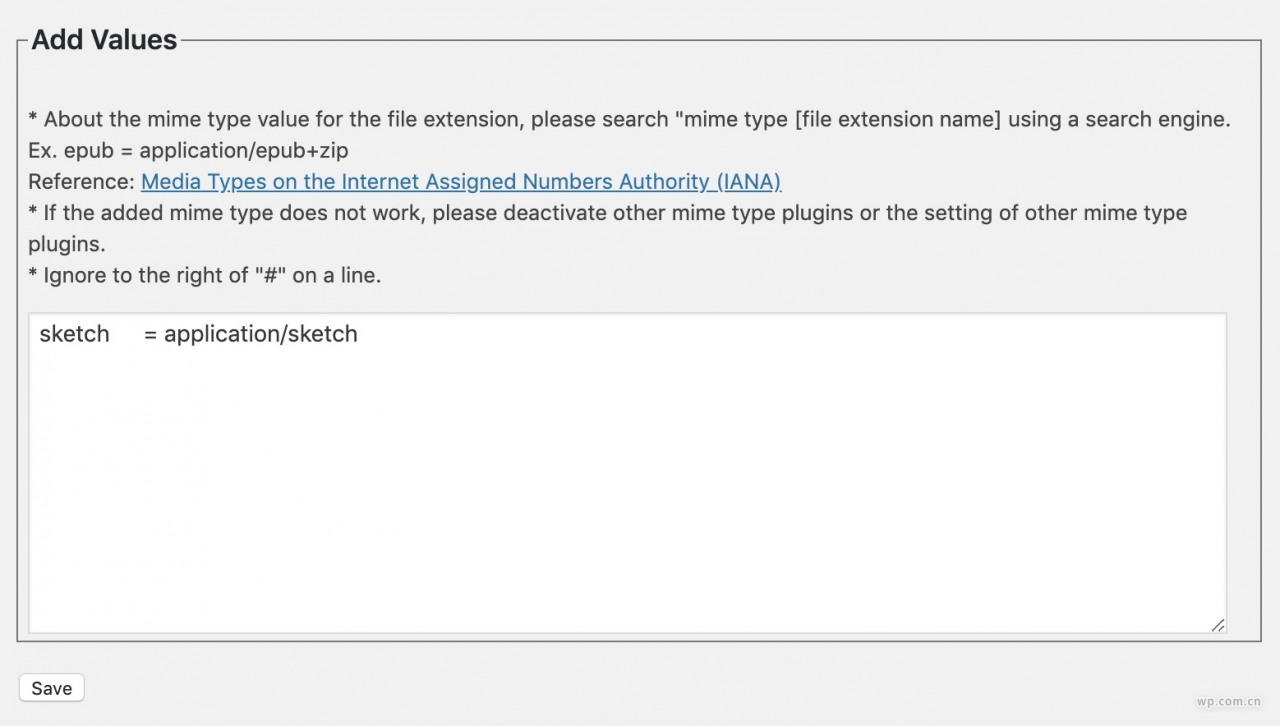Open the Media Types IANA reference link
The height and width of the screenshot is (726, 1280).
(x=461, y=182)
